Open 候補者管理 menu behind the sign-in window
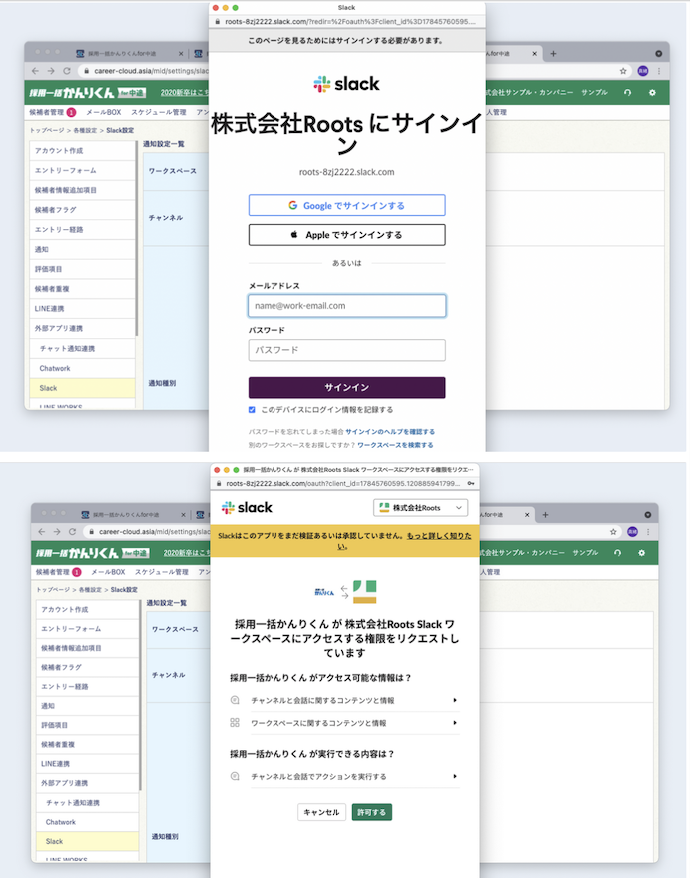The height and width of the screenshot is (878, 690). point(46,112)
